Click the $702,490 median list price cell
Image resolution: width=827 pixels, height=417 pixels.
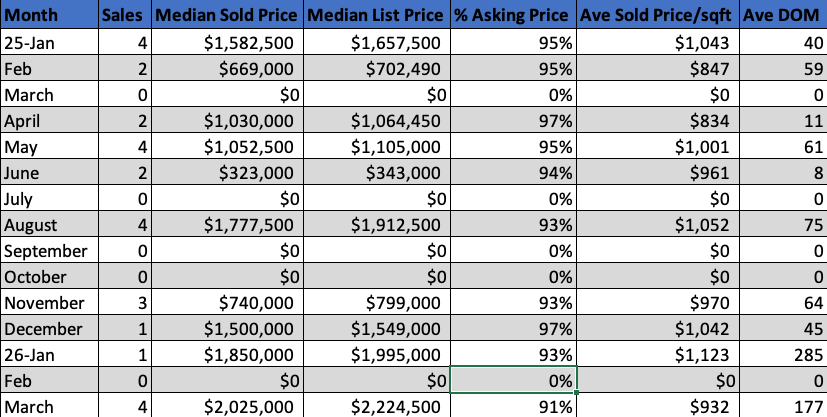click(375, 68)
